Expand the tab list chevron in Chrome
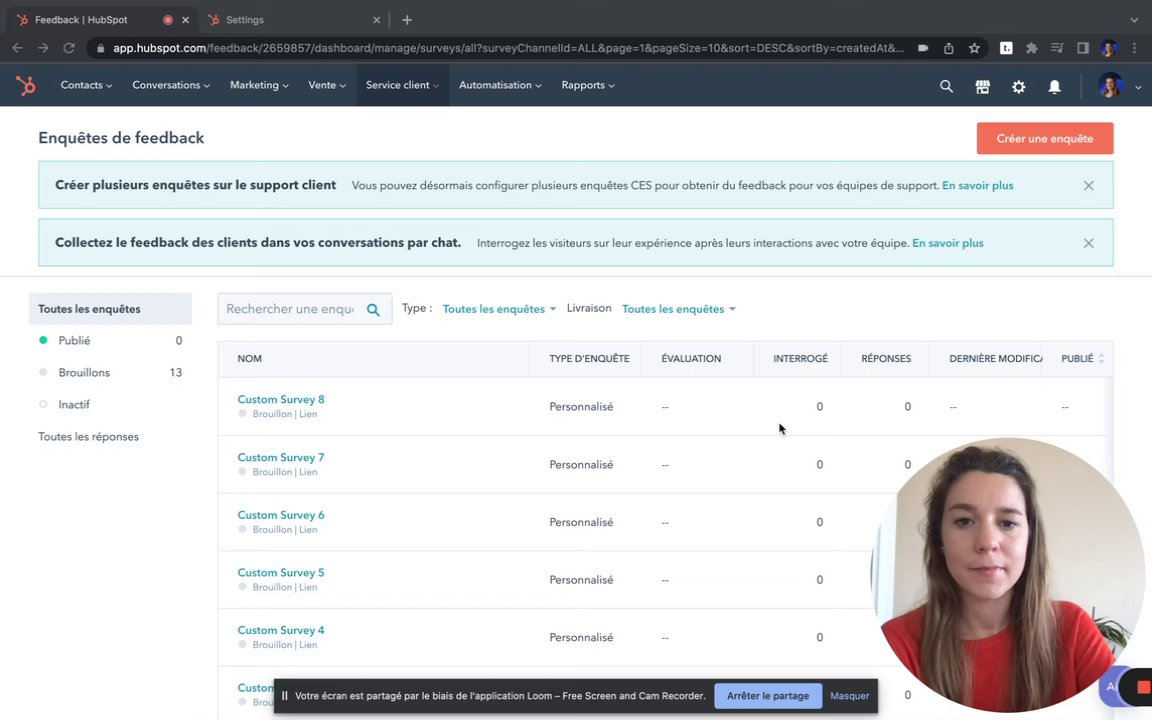This screenshot has height=720, width=1152. point(1134,20)
